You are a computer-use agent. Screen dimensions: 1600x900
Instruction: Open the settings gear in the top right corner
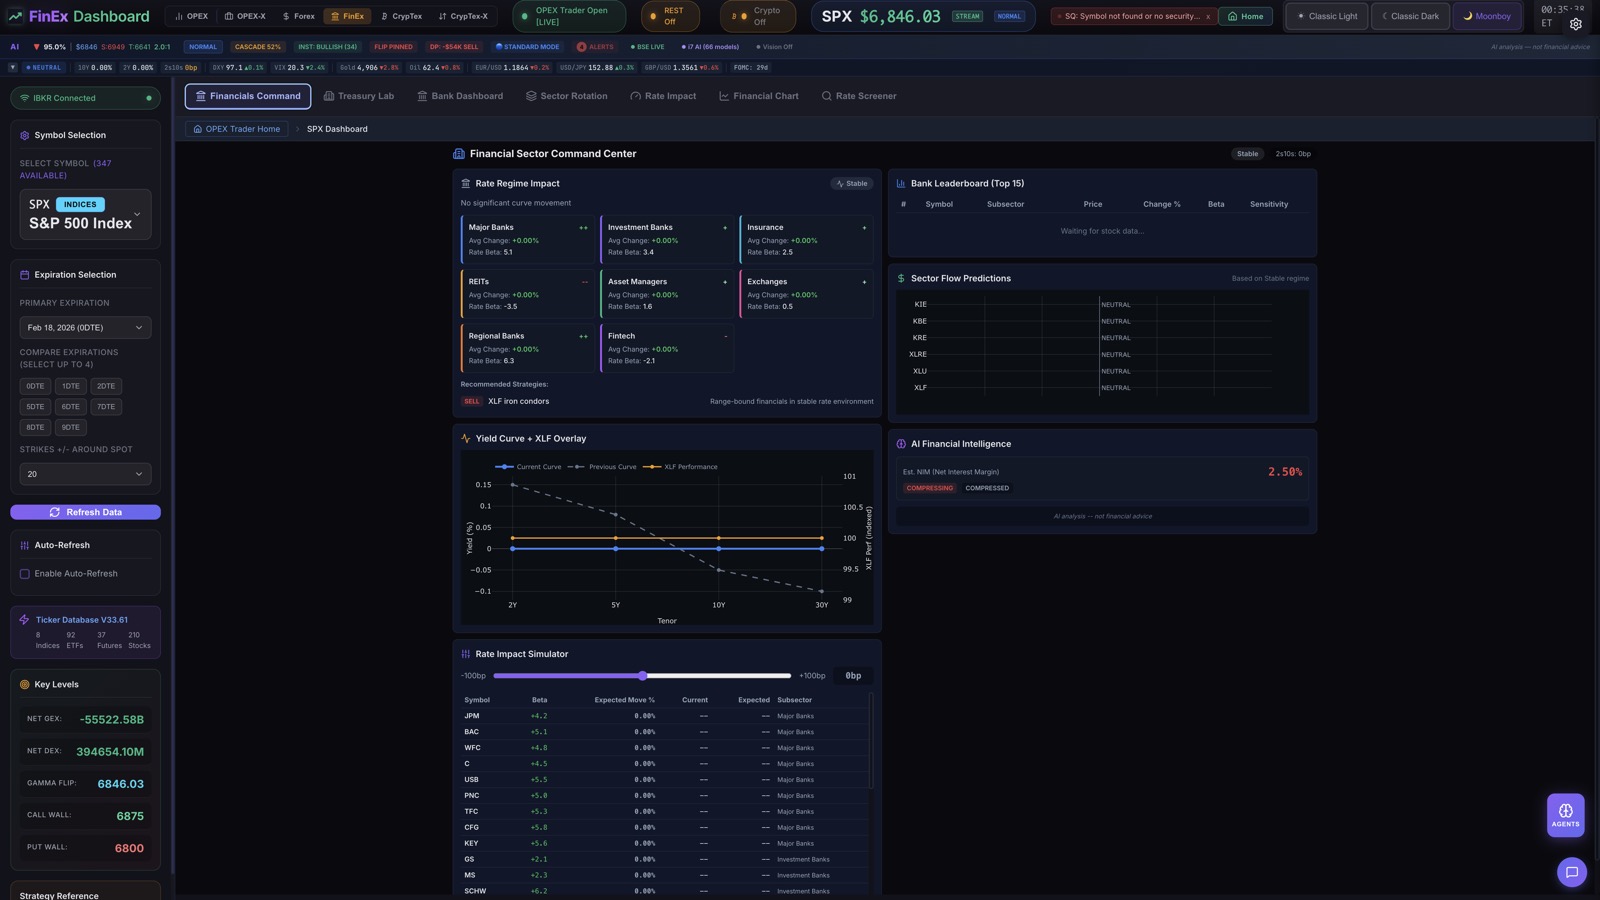pyautogui.click(x=1576, y=24)
